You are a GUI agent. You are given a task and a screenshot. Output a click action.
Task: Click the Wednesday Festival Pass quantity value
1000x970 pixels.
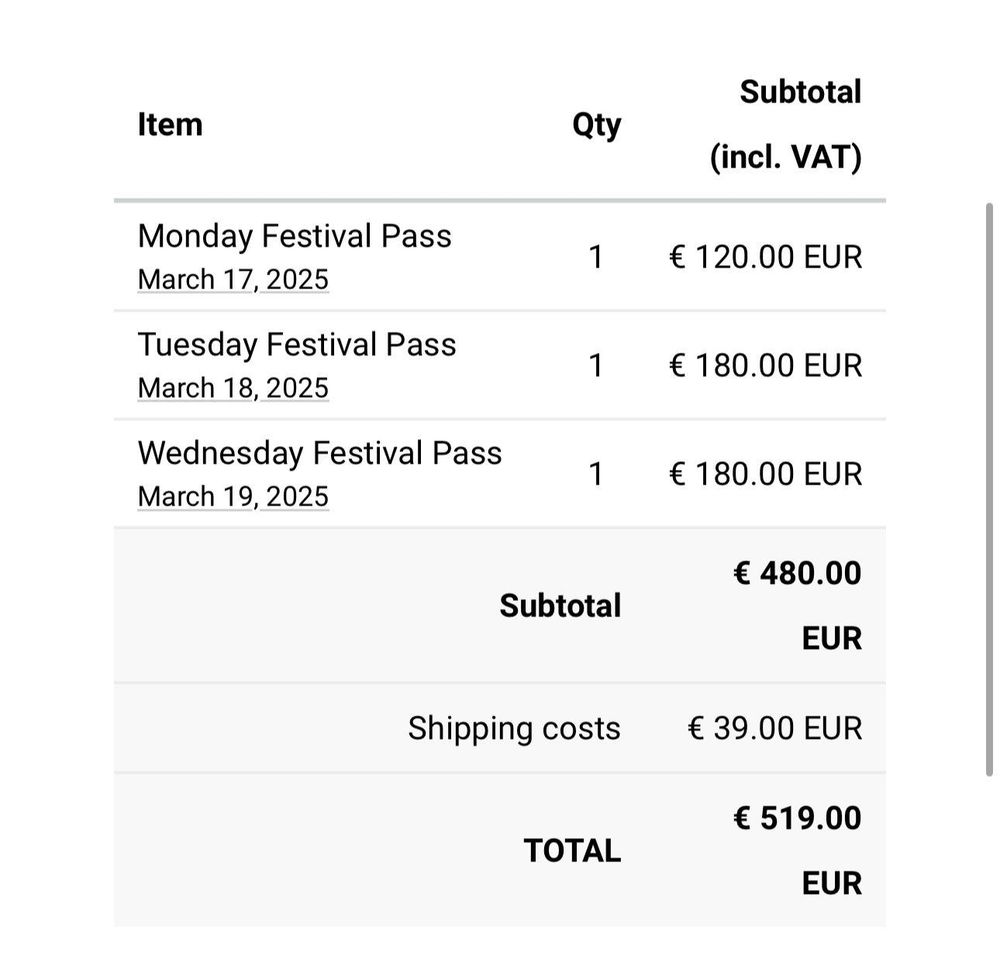pos(596,474)
